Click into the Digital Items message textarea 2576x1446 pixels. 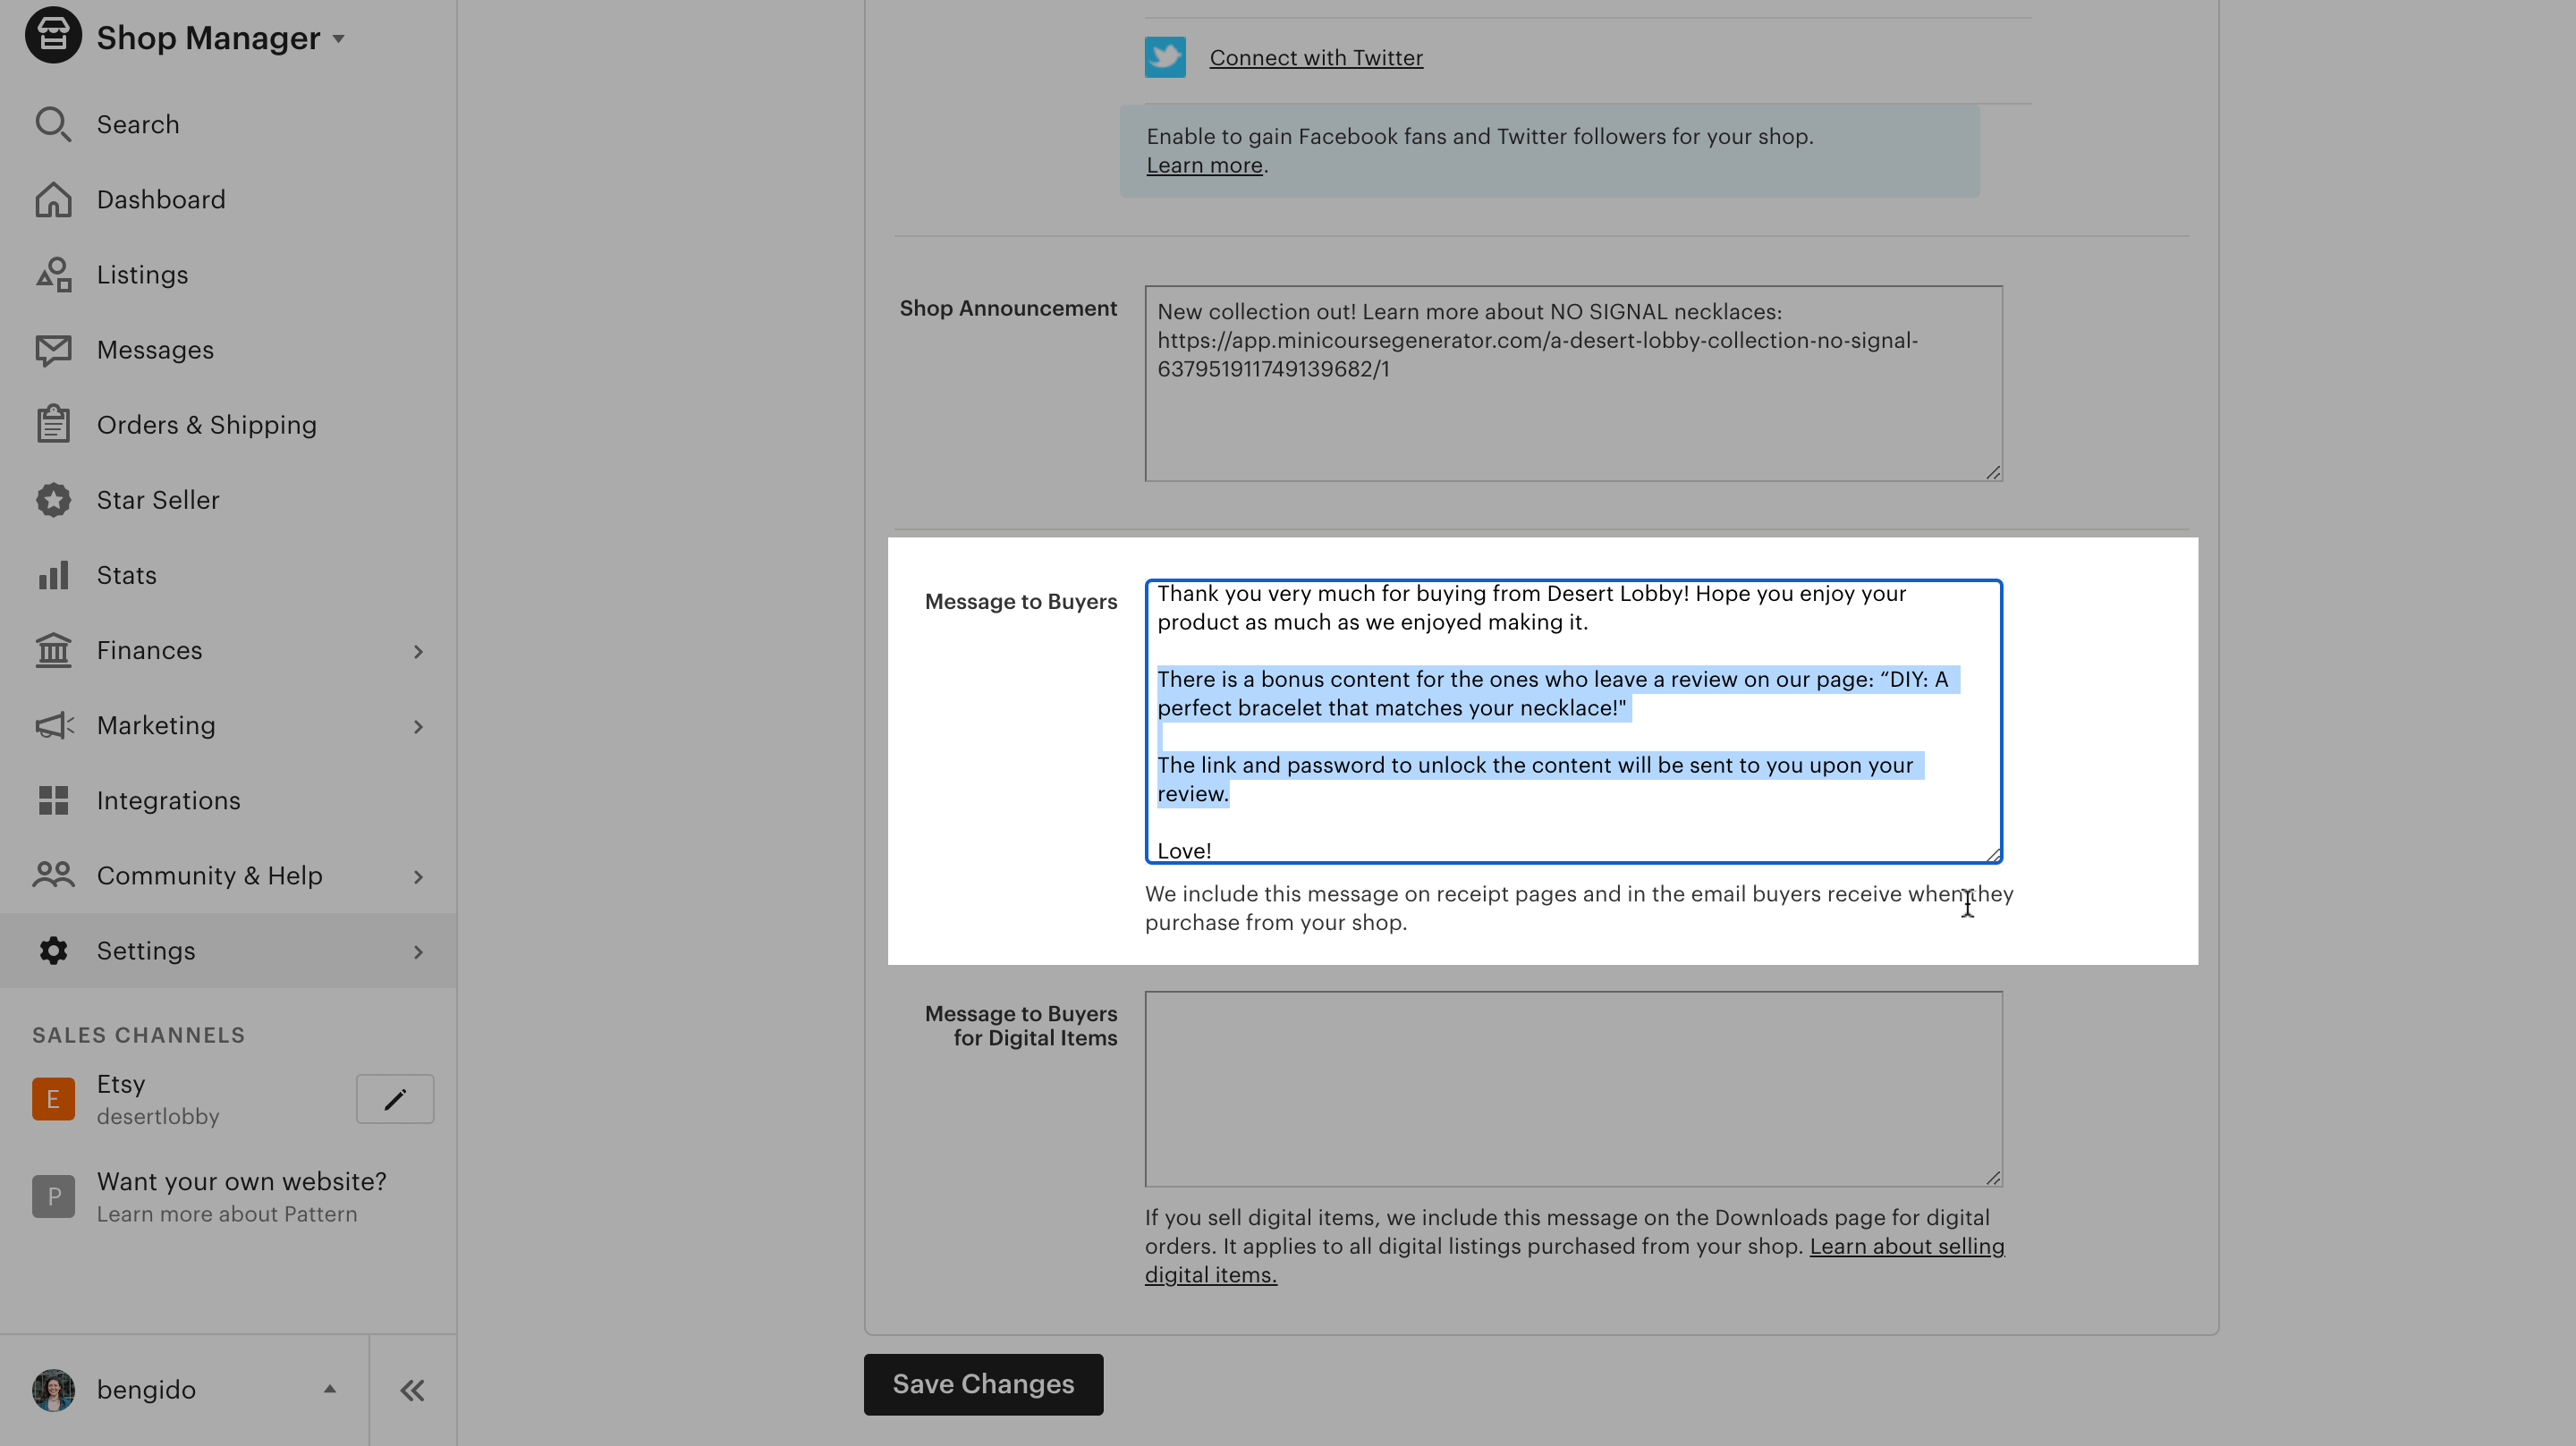click(1572, 1088)
